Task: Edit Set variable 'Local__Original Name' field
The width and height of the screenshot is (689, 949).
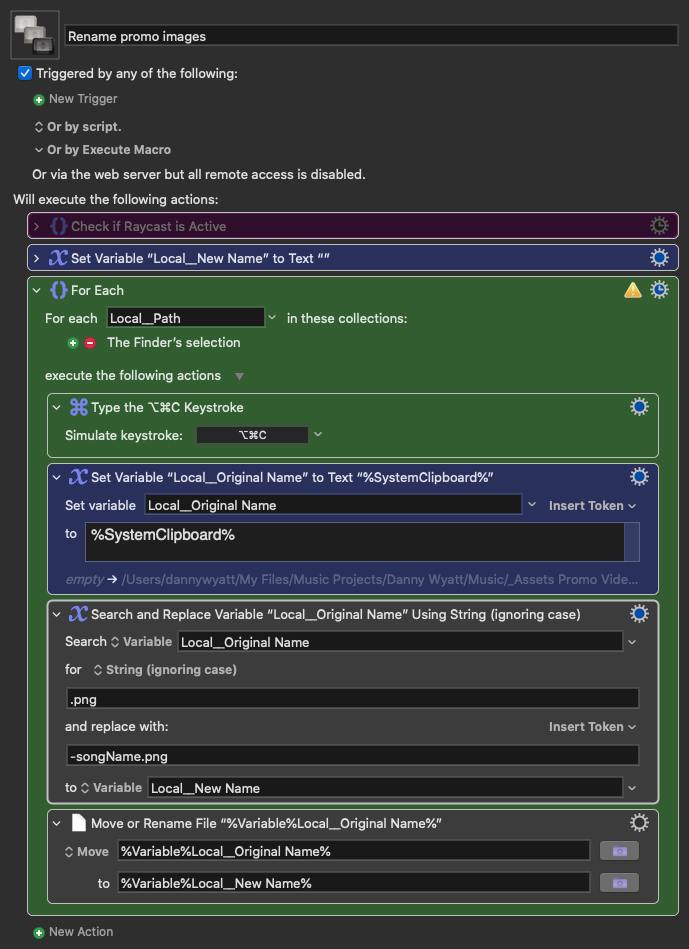Action: point(333,505)
